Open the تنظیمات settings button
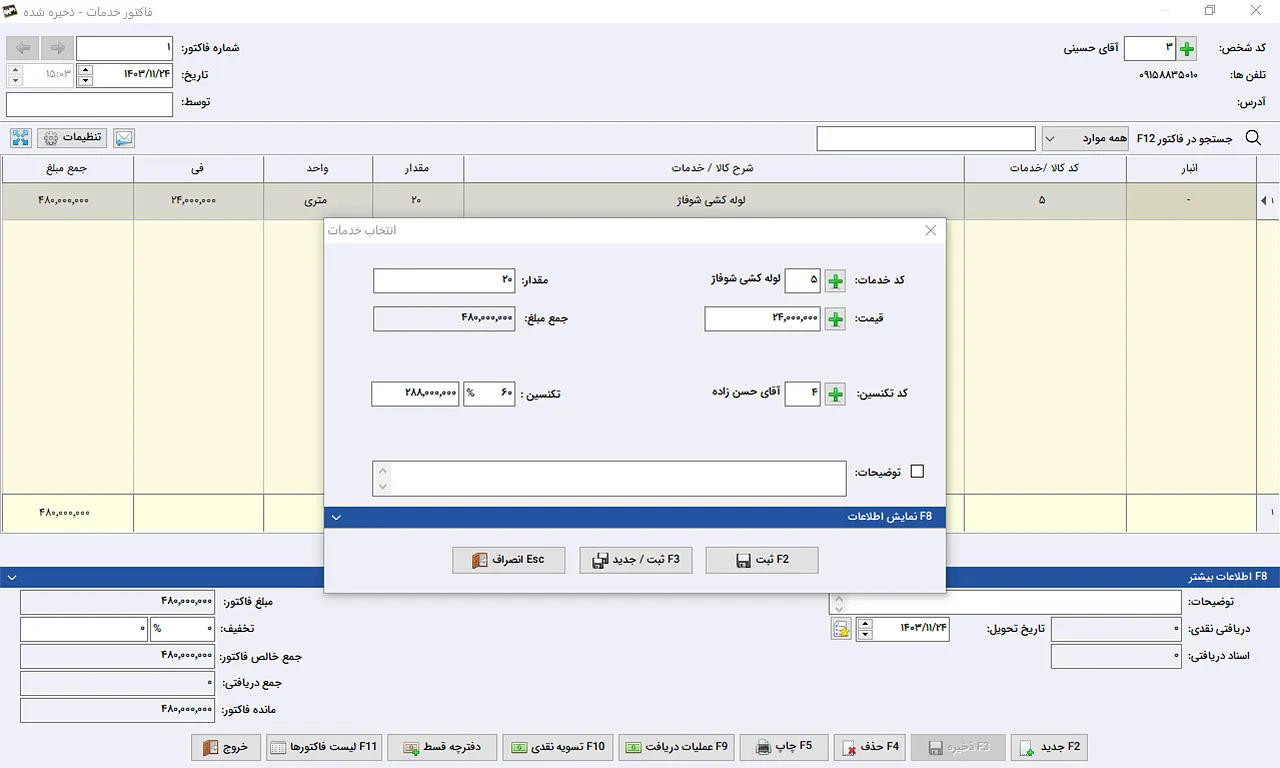Image resolution: width=1280 pixels, height=768 pixels. (72, 138)
